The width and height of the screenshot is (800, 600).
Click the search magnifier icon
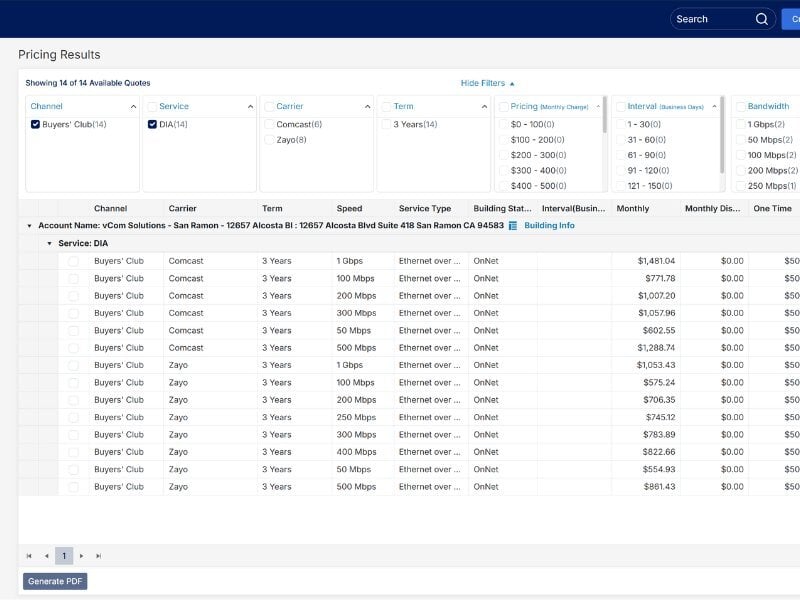point(762,19)
